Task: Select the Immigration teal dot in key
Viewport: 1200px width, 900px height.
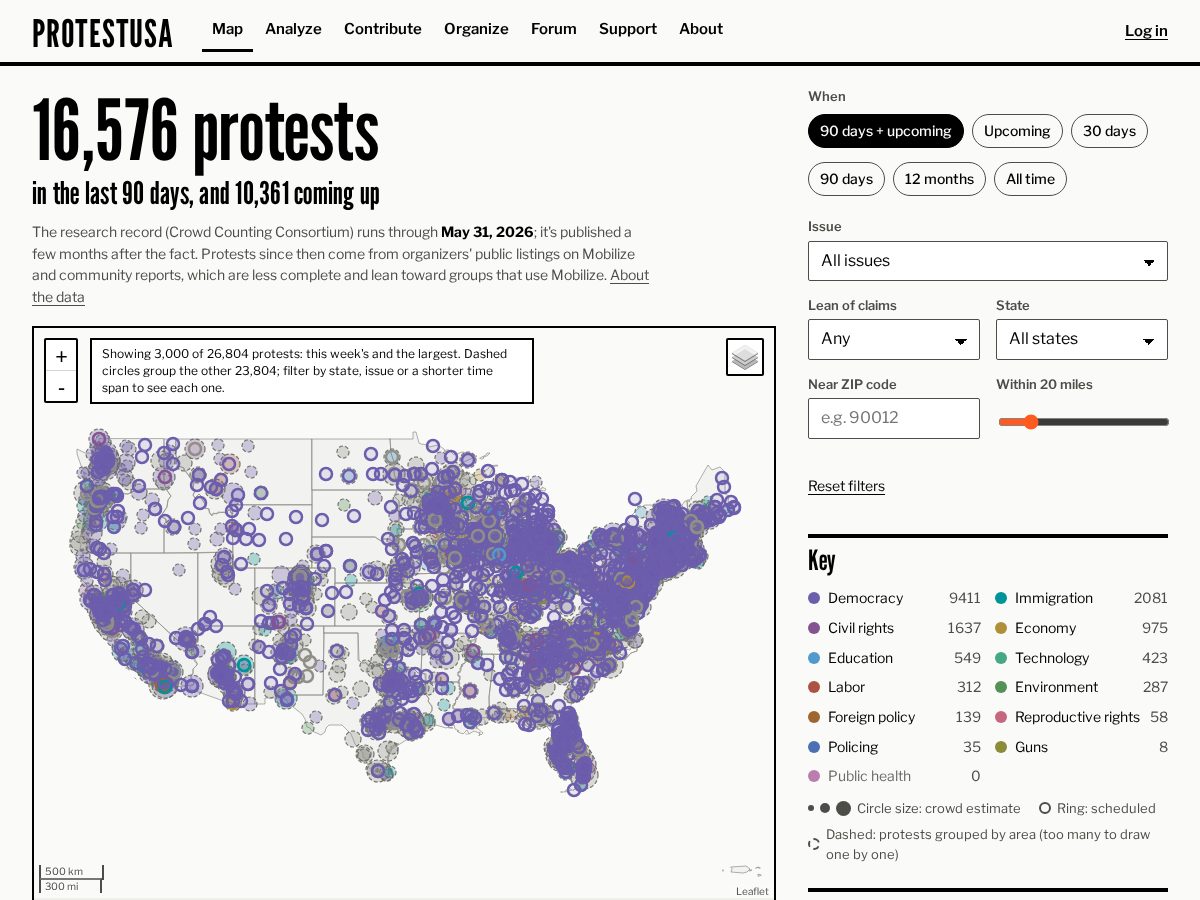Action: click(1001, 598)
